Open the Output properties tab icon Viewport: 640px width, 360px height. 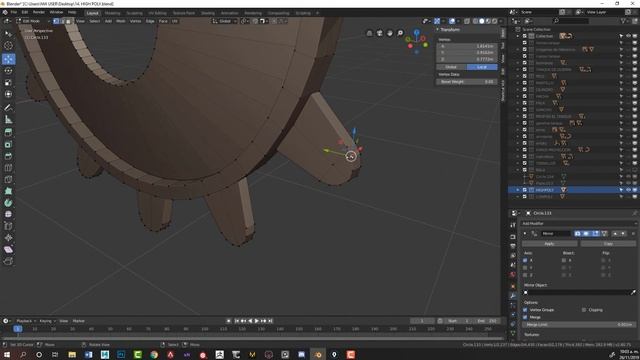pyautogui.click(x=513, y=246)
